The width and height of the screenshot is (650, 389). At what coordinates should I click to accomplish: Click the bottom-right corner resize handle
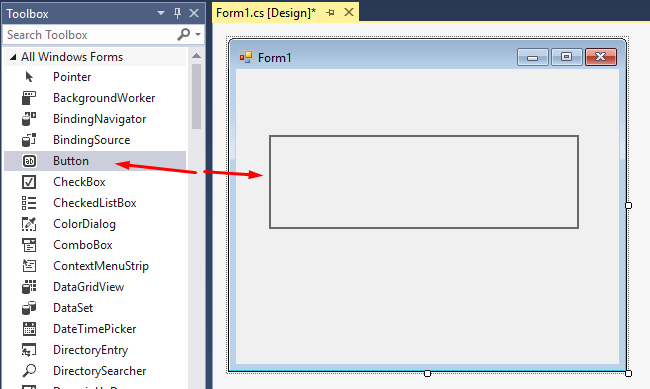click(628, 373)
